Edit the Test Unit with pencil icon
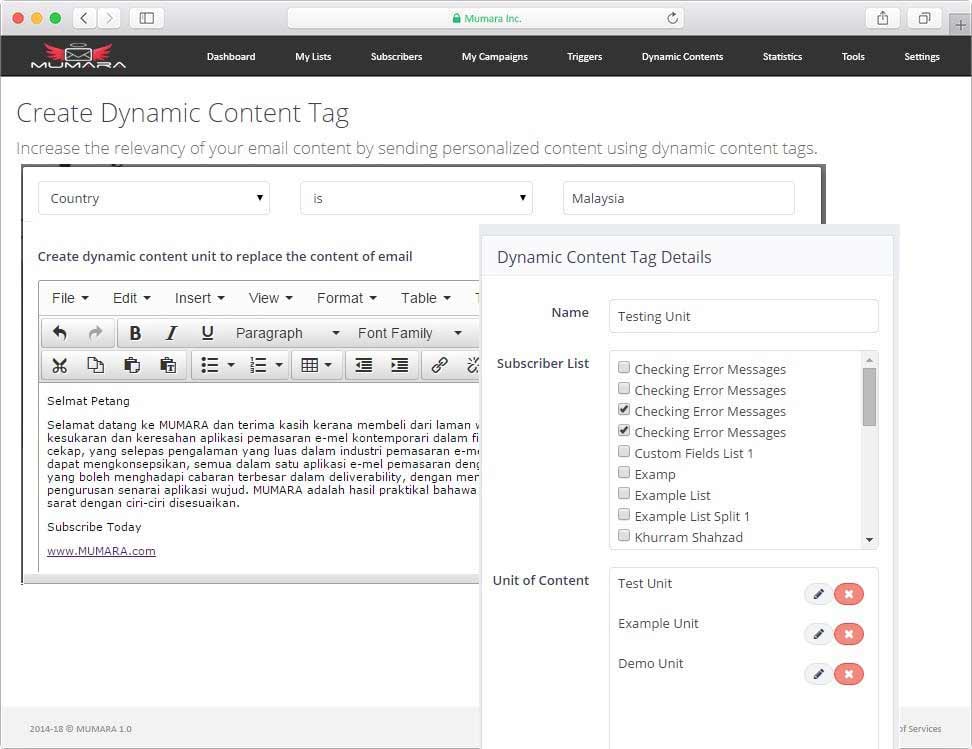The height and width of the screenshot is (749, 972). (x=818, y=594)
